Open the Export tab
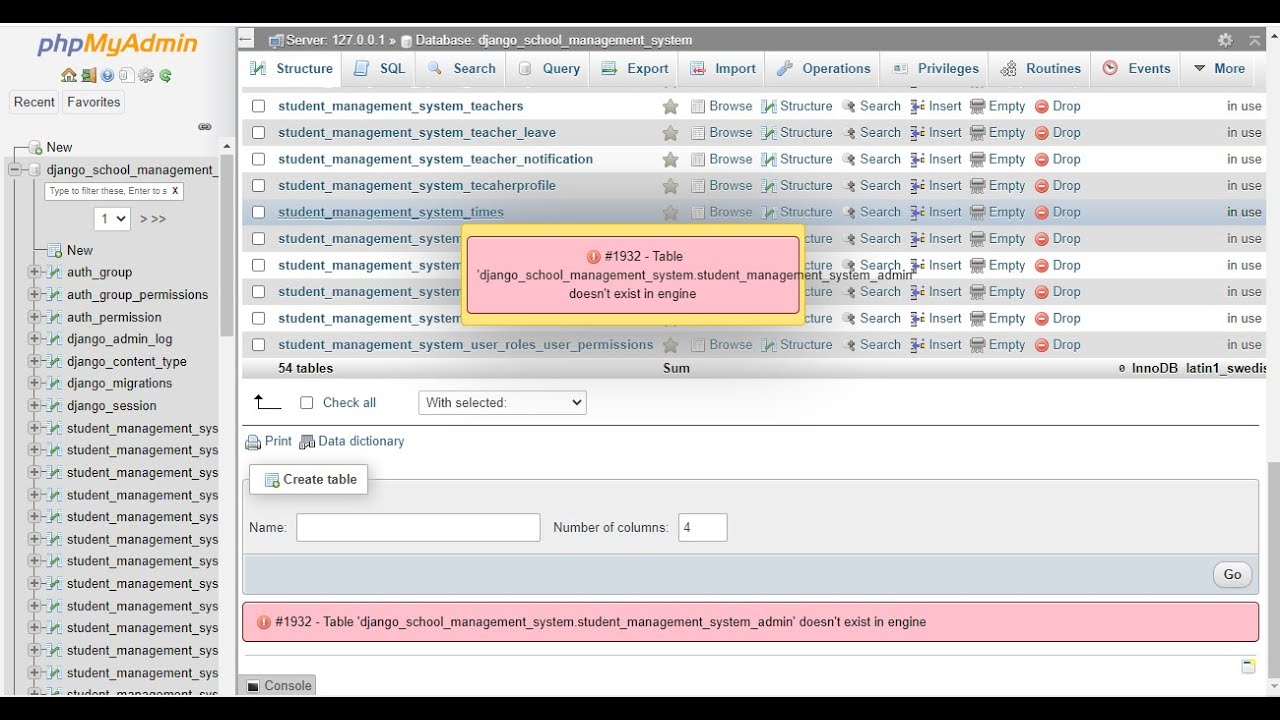The width and height of the screenshot is (1280, 720). (x=635, y=69)
